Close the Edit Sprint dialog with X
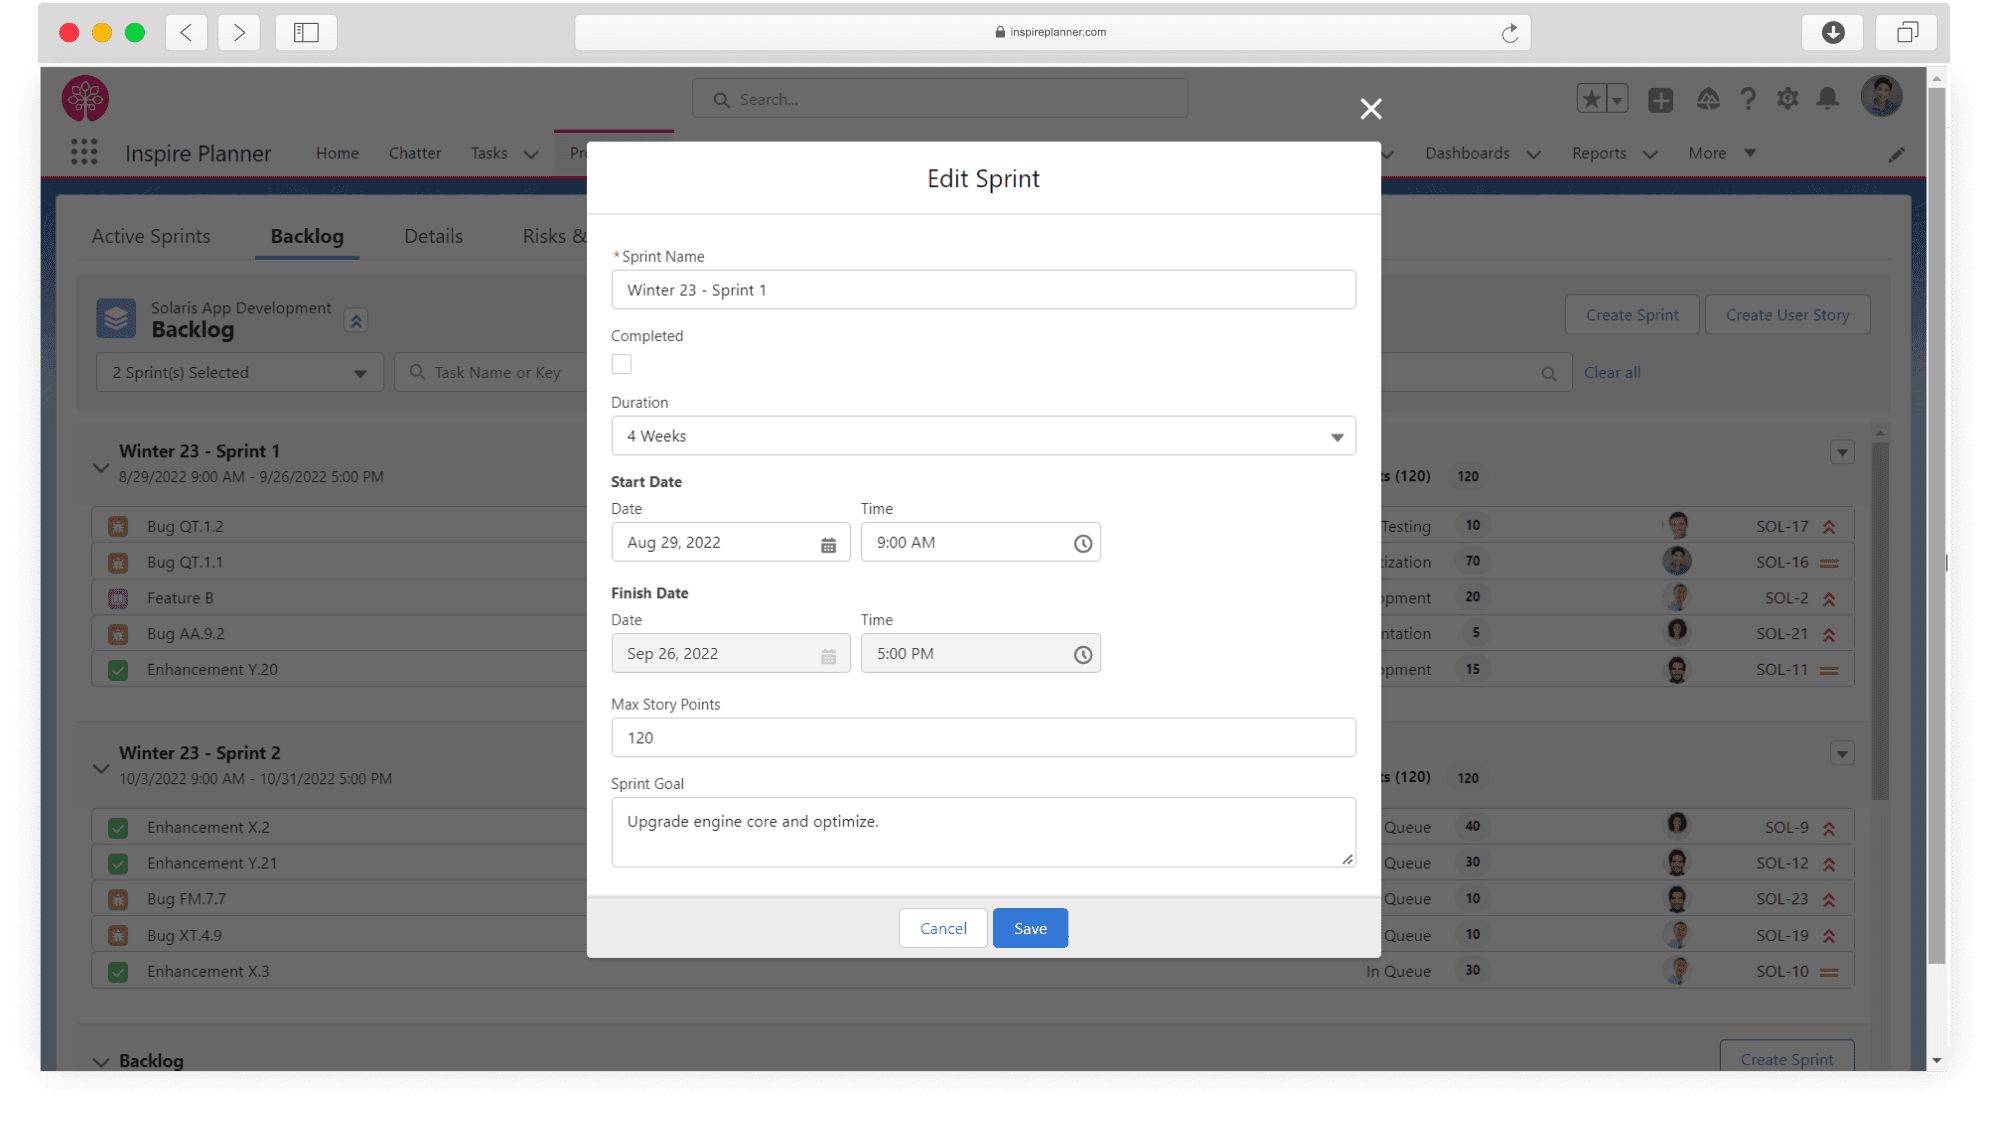 (x=1370, y=109)
